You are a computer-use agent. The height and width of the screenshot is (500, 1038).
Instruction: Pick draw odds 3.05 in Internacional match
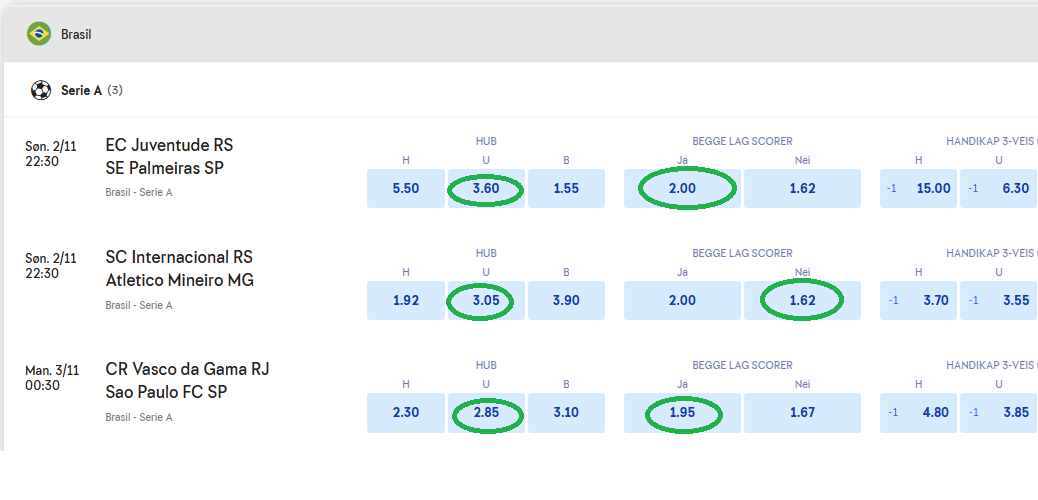pyautogui.click(x=486, y=300)
